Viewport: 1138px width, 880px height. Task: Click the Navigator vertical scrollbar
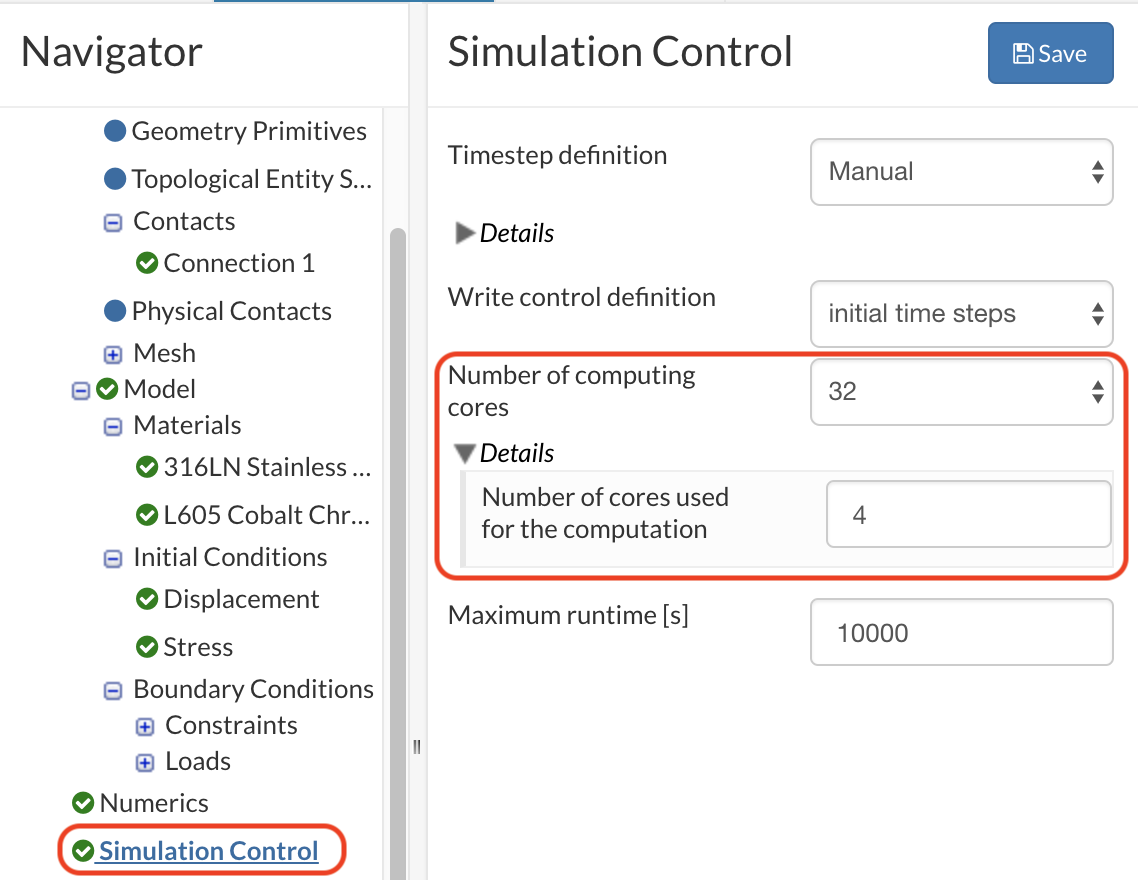pos(397,551)
